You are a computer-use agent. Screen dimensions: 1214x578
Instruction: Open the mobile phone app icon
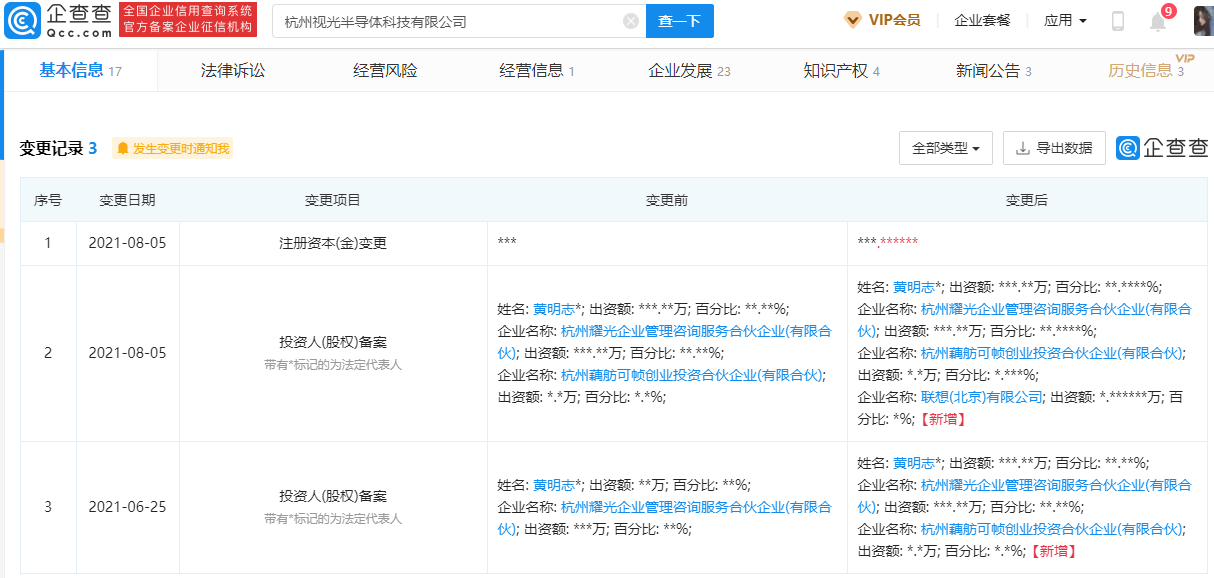[x=1118, y=21]
